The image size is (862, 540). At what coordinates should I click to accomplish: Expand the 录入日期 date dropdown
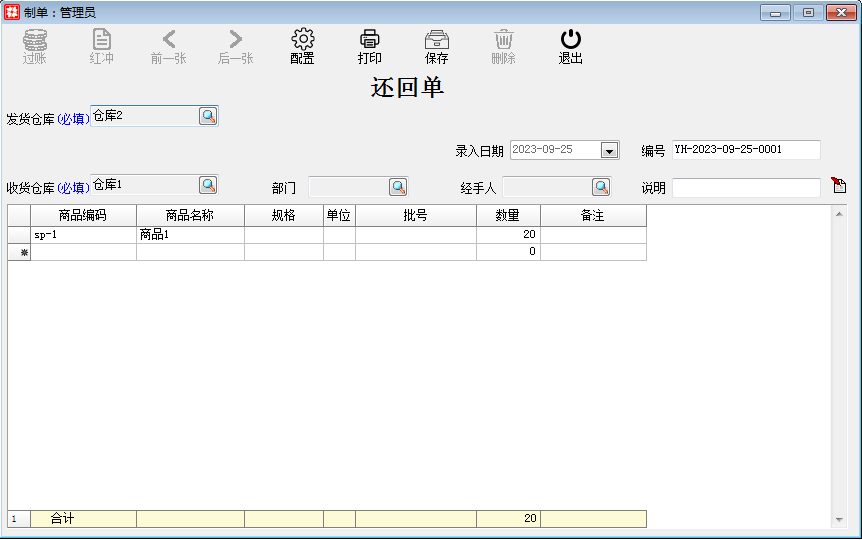609,150
